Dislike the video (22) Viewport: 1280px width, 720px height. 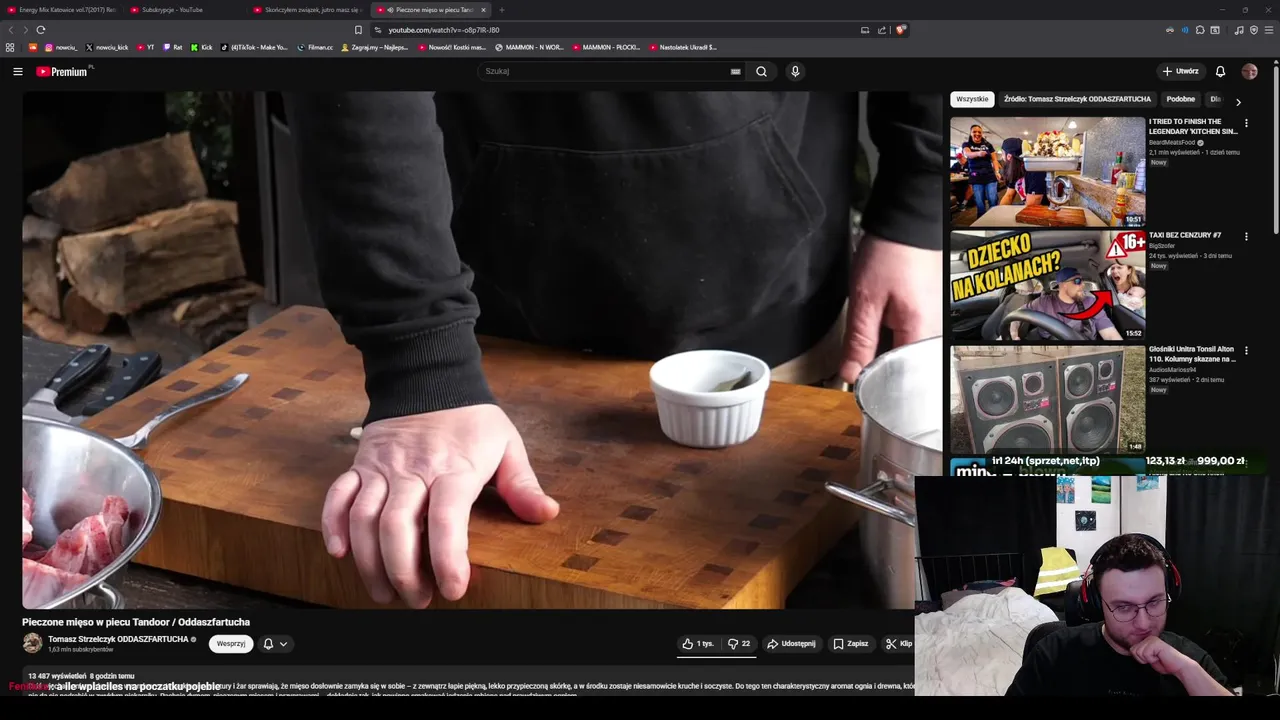pyautogui.click(x=740, y=644)
